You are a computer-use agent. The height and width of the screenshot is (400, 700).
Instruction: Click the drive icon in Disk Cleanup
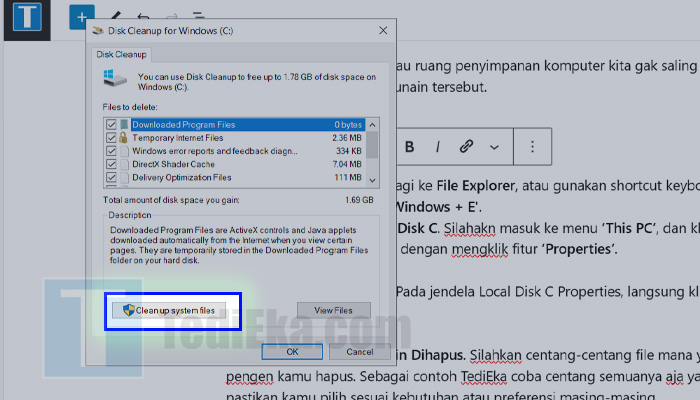pyautogui.click(x=115, y=78)
